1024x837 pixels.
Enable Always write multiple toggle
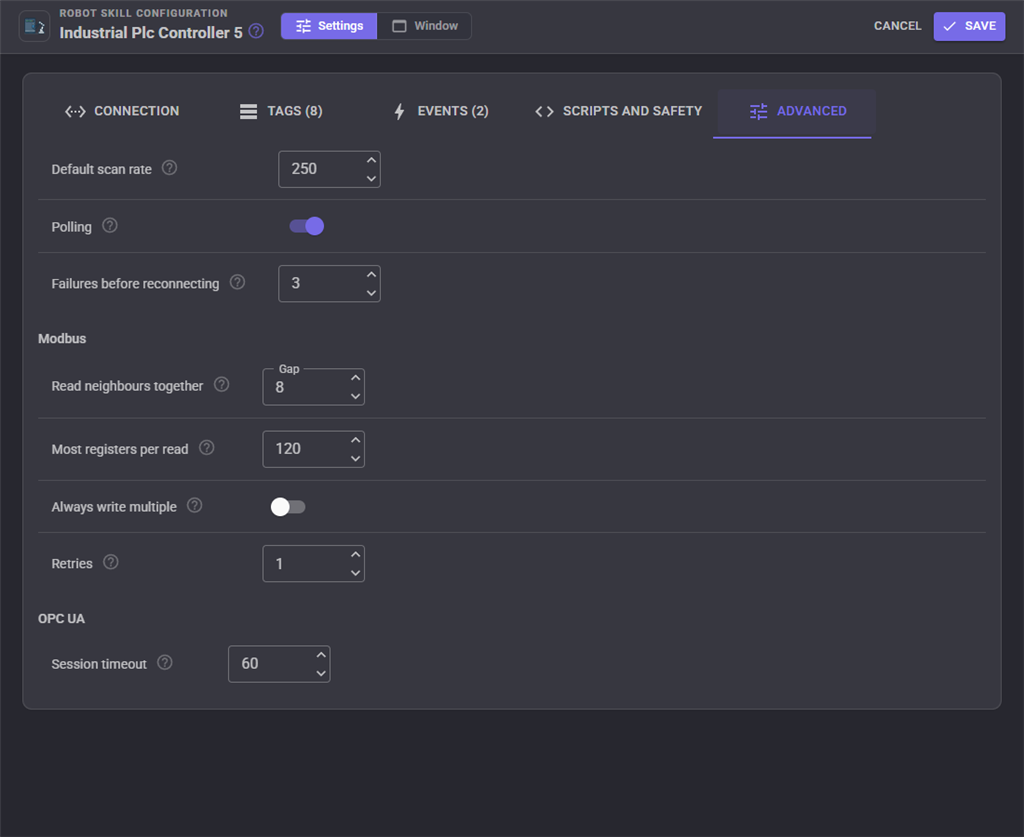[288, 507]
